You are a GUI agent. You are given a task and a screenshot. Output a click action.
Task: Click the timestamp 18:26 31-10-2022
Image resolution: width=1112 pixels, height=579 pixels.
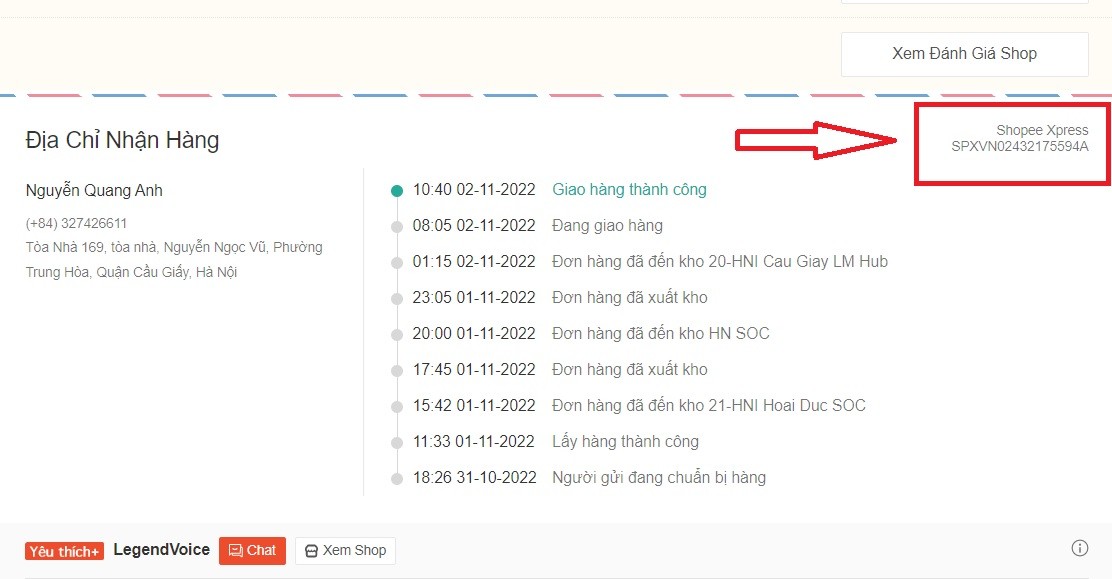[x=474, y=478]
